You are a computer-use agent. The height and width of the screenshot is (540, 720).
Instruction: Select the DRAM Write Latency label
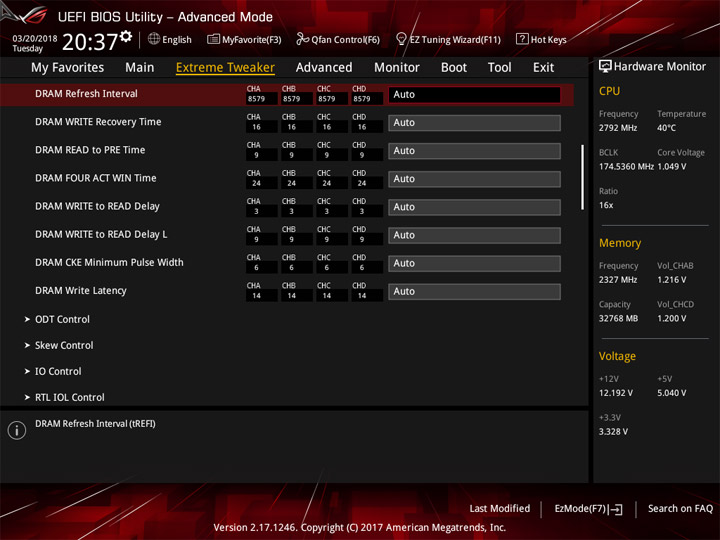coord(81,291)
